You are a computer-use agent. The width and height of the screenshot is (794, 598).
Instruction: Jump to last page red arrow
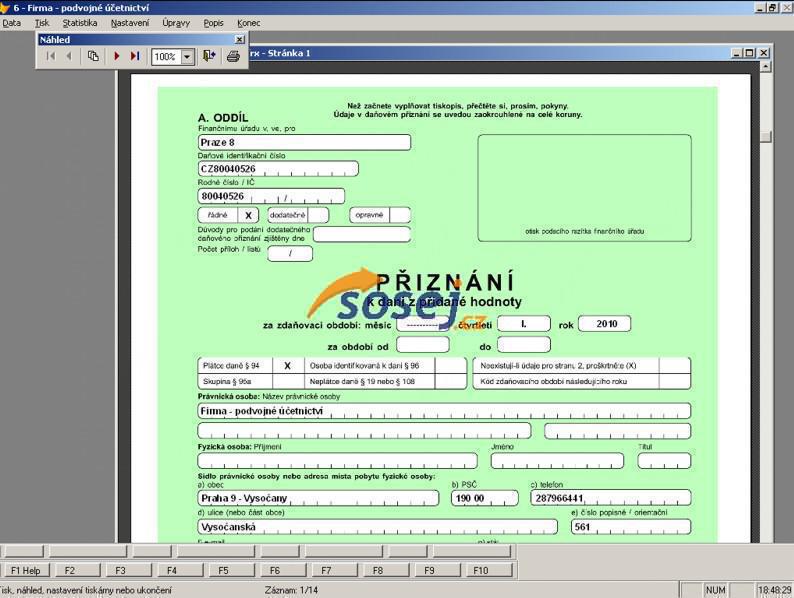pyautogui.click(x=135, y=56)
